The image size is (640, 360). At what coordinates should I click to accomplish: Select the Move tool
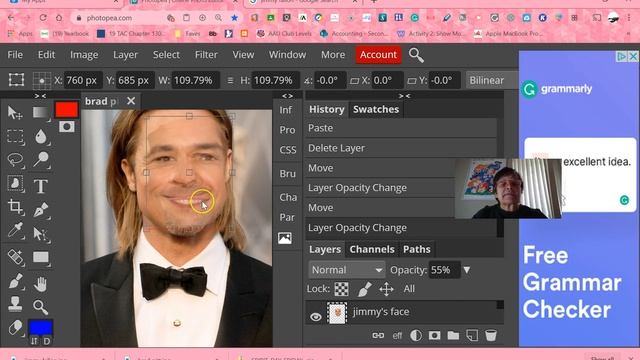click(x=15, y=113)
